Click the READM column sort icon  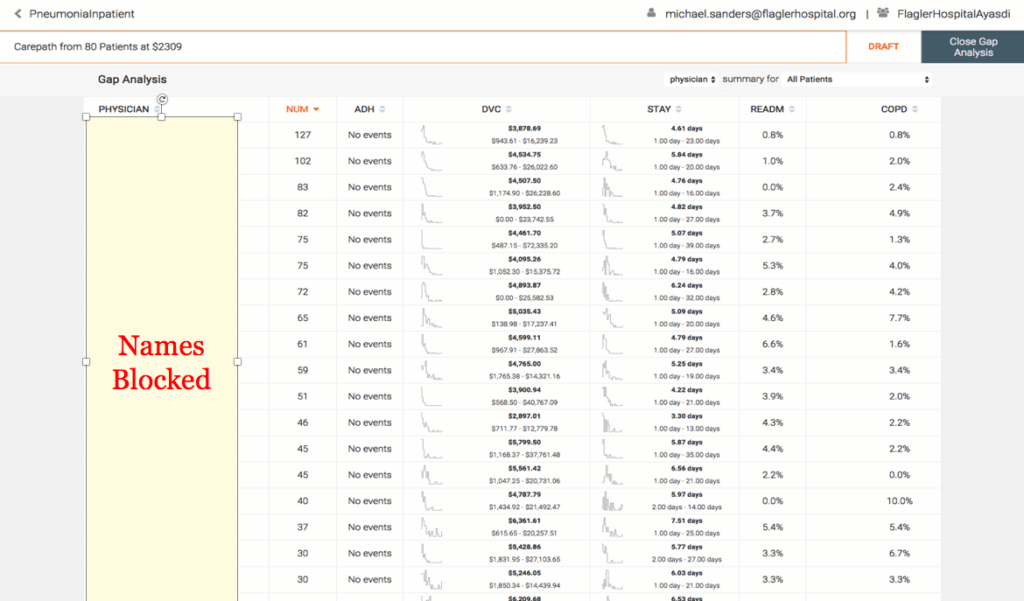point(792,109)
